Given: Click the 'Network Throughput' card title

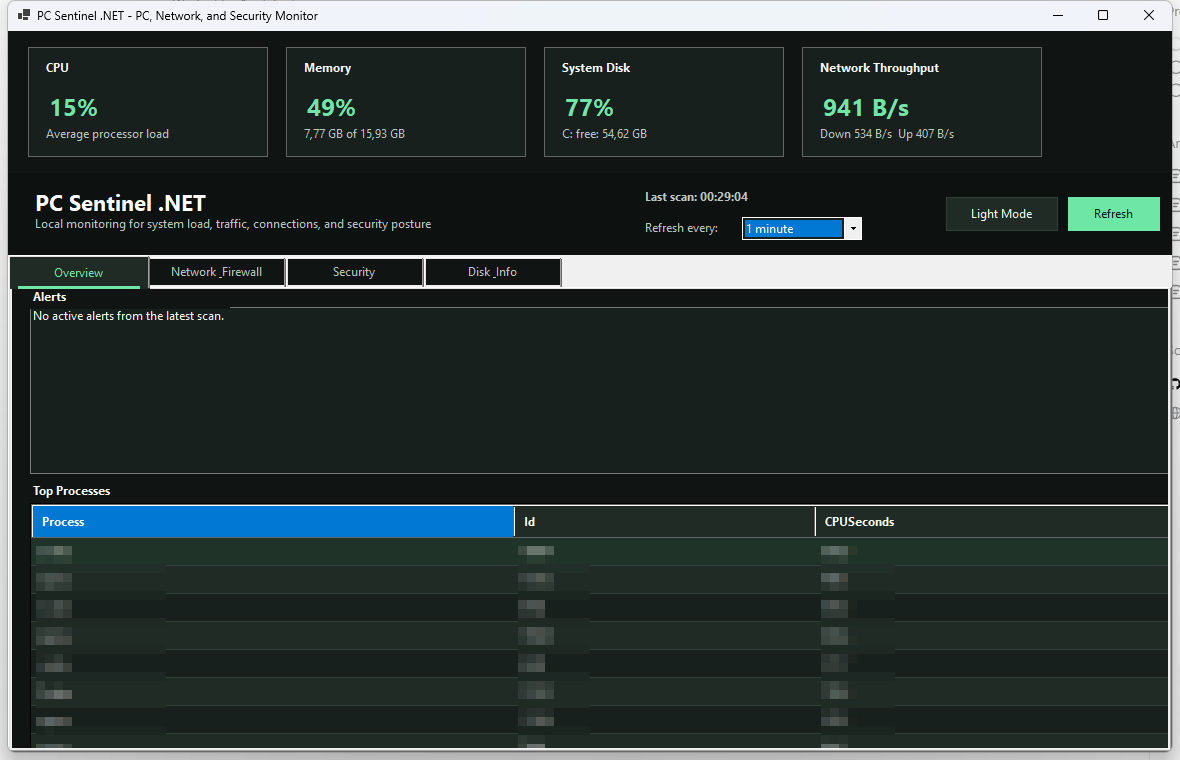Looking at the screenshot, I should coord(879,68).
